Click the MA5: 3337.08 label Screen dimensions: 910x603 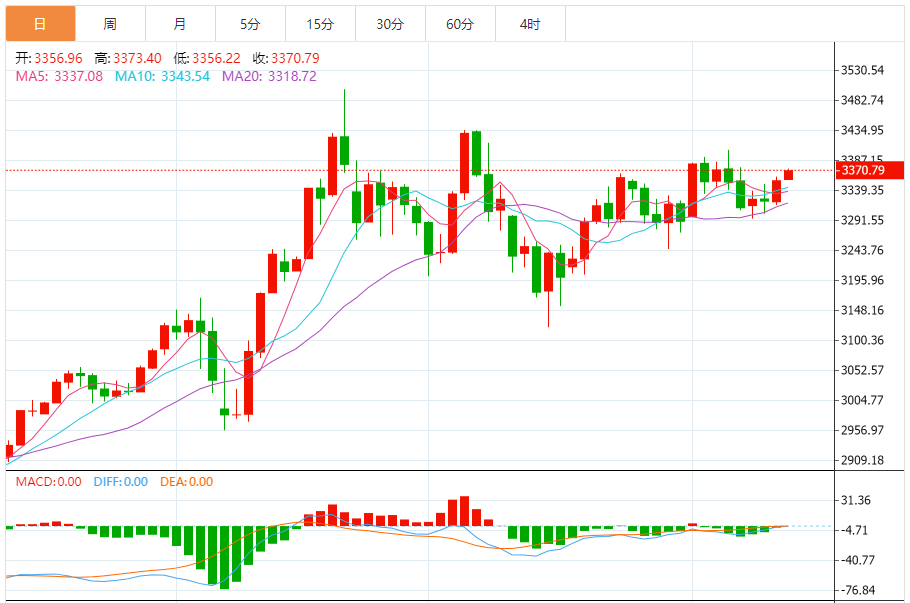pos(59,76)
